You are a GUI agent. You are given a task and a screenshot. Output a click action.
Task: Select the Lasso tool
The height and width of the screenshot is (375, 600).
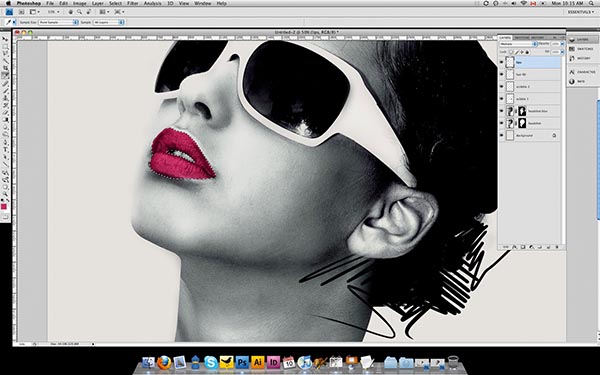6,54
